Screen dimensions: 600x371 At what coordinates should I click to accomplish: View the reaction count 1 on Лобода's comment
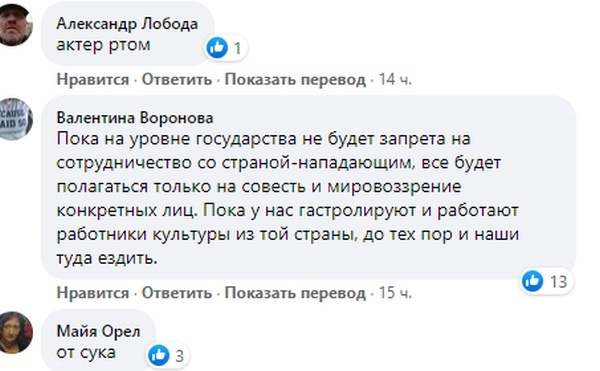click(238, 49)
